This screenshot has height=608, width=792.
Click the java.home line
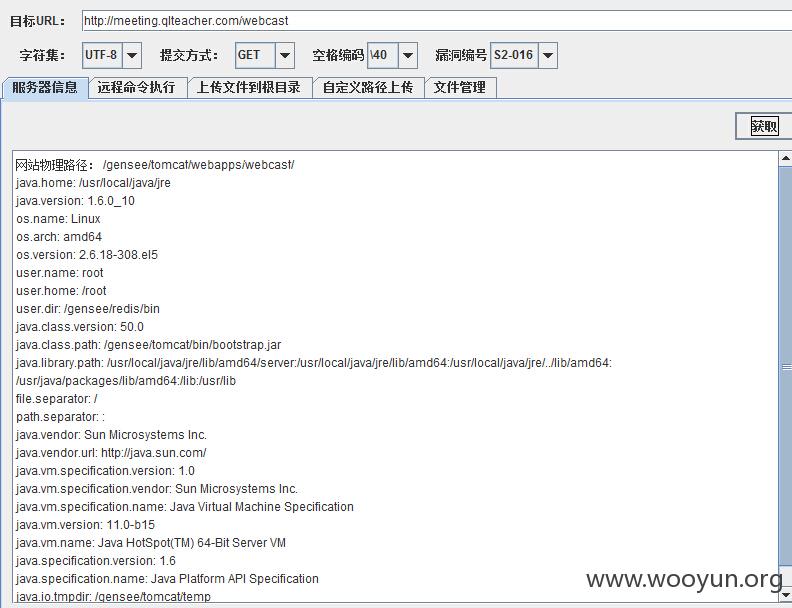[x=93, y=183]
